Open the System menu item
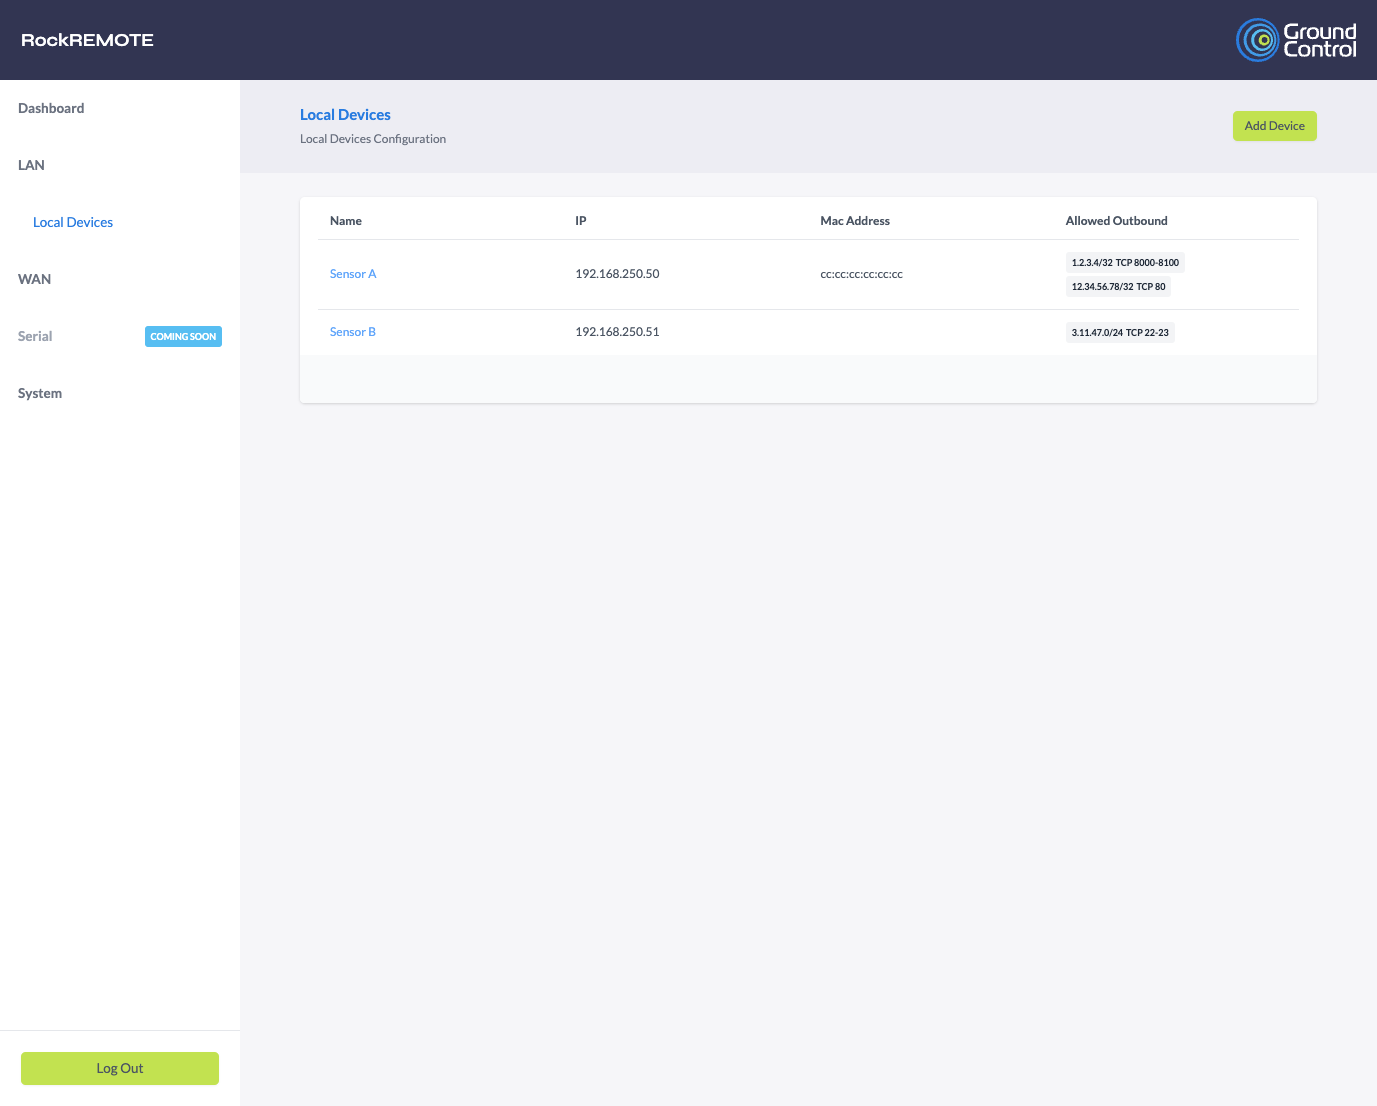Image resolution: width=1377 pixels, height=1106 pixels. tap(40, 393)
